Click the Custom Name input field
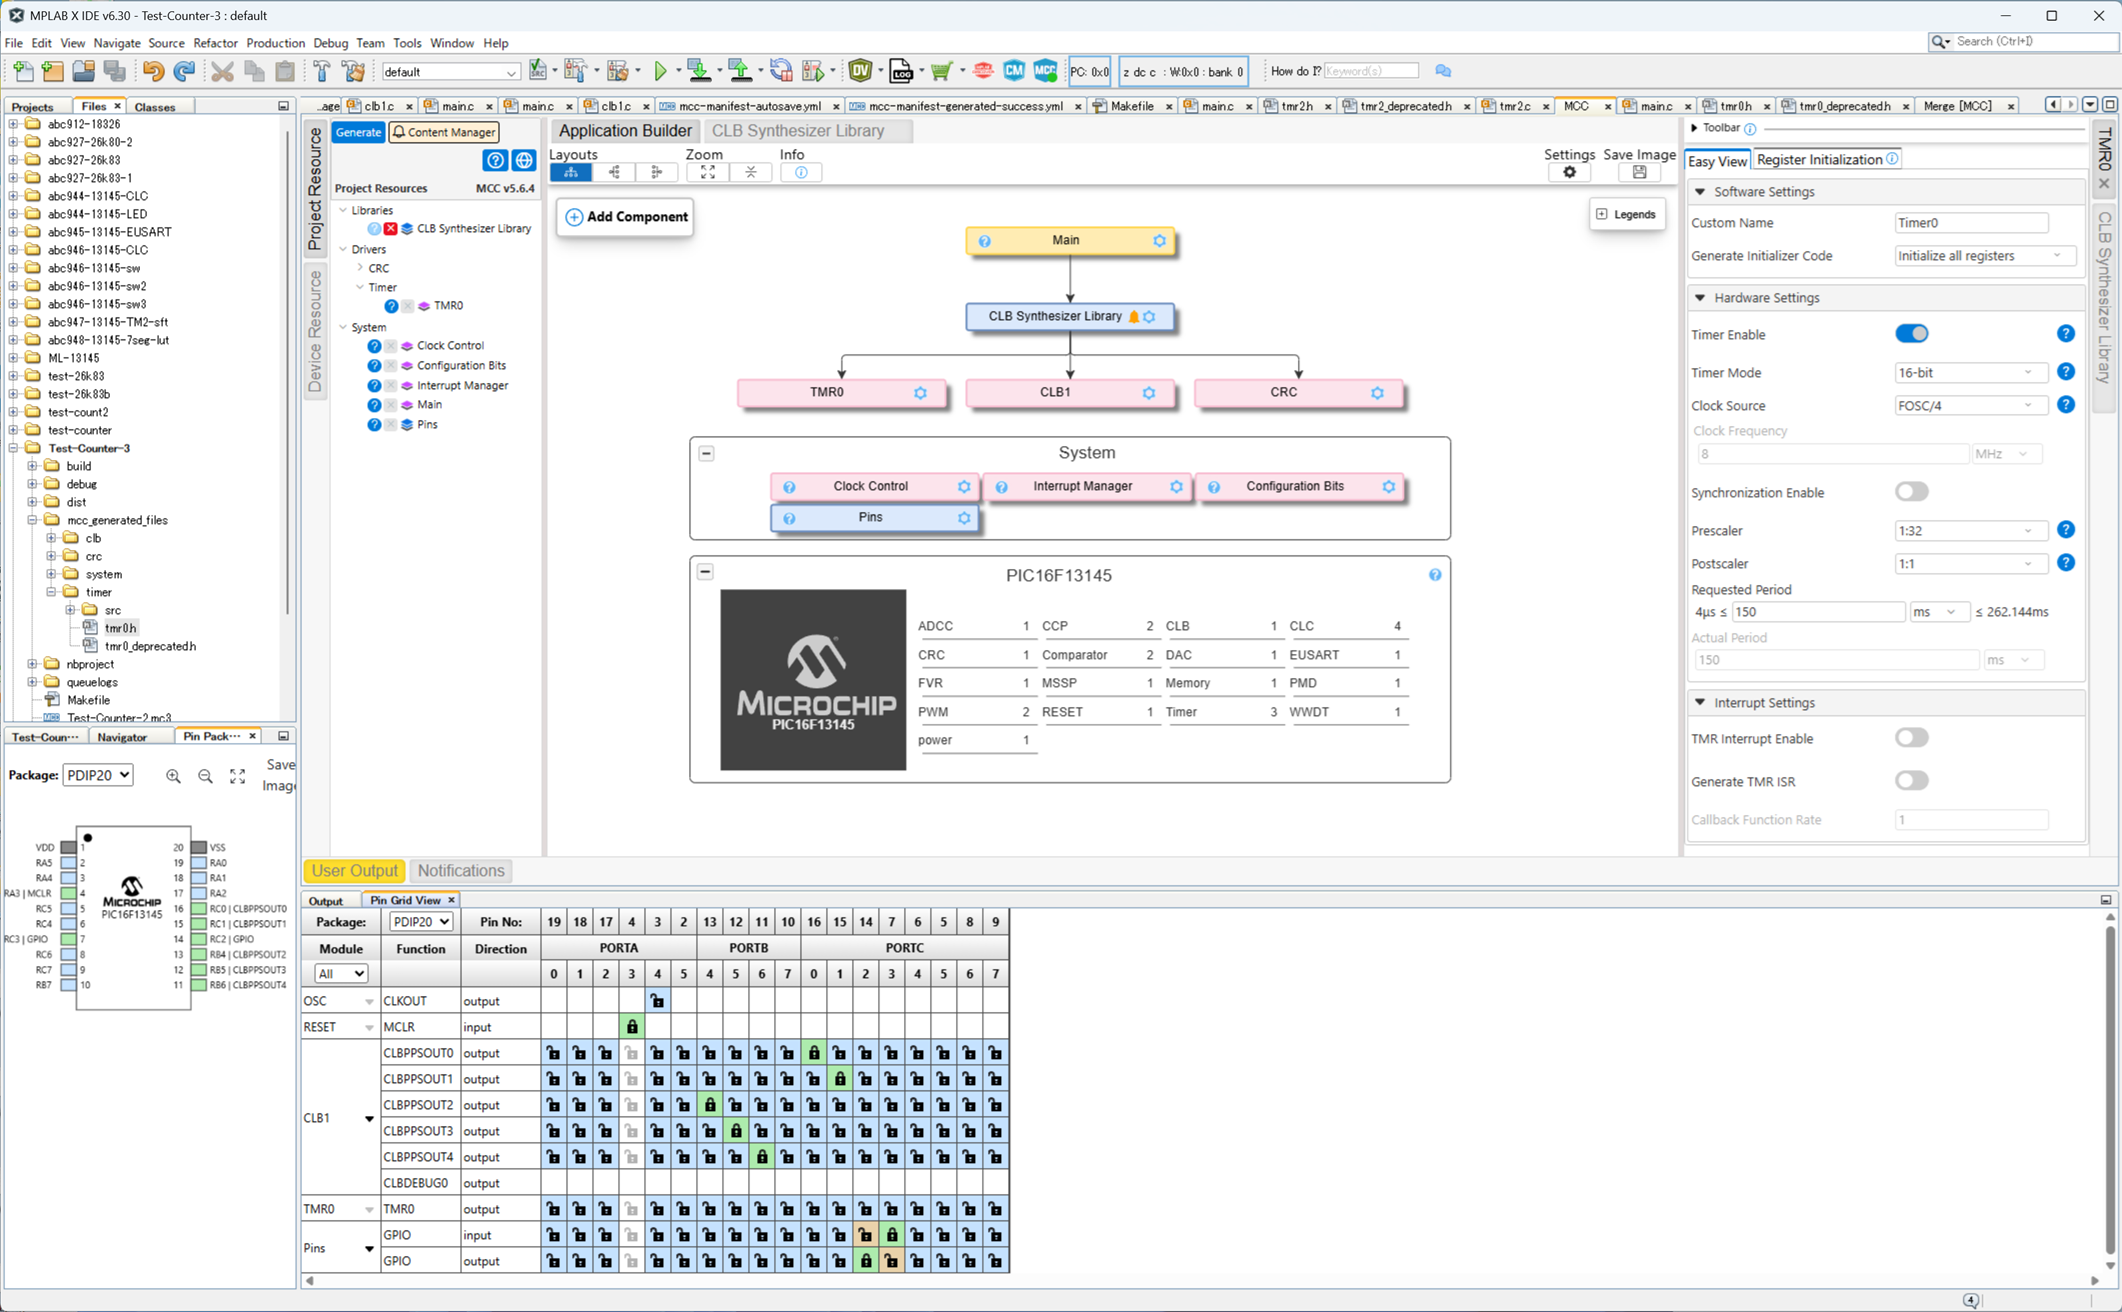 [1970, 223]
